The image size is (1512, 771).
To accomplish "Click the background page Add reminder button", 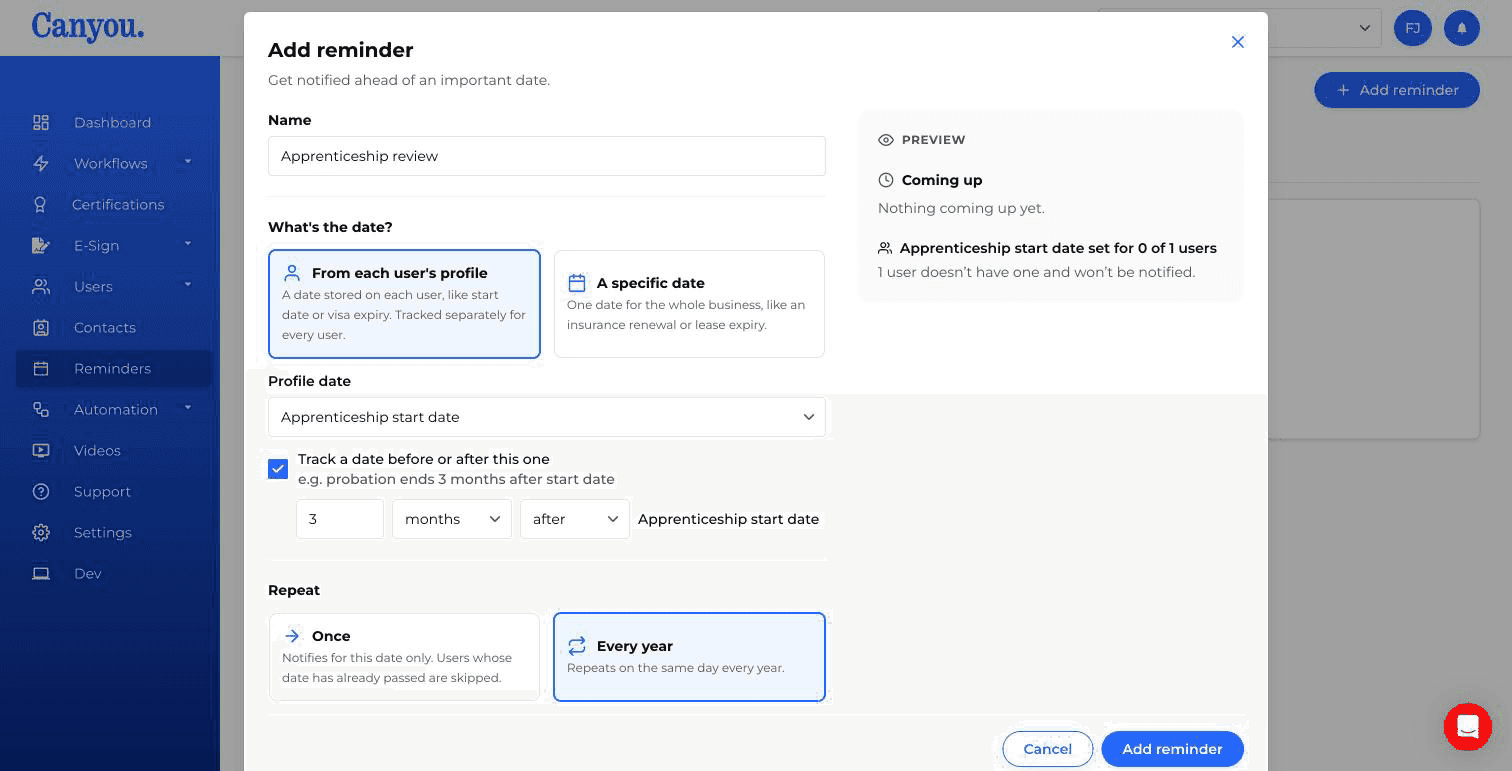I will pyautogui.click(x=1397, y=90).
